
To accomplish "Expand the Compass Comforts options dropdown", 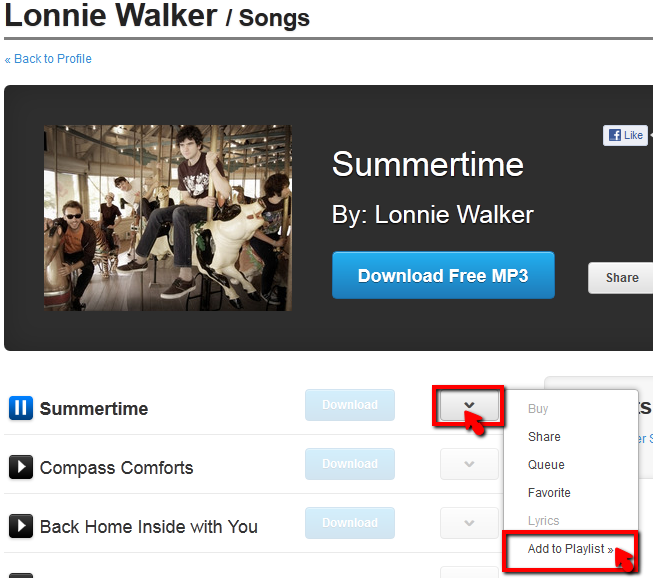I will click(x=469, y=464).
